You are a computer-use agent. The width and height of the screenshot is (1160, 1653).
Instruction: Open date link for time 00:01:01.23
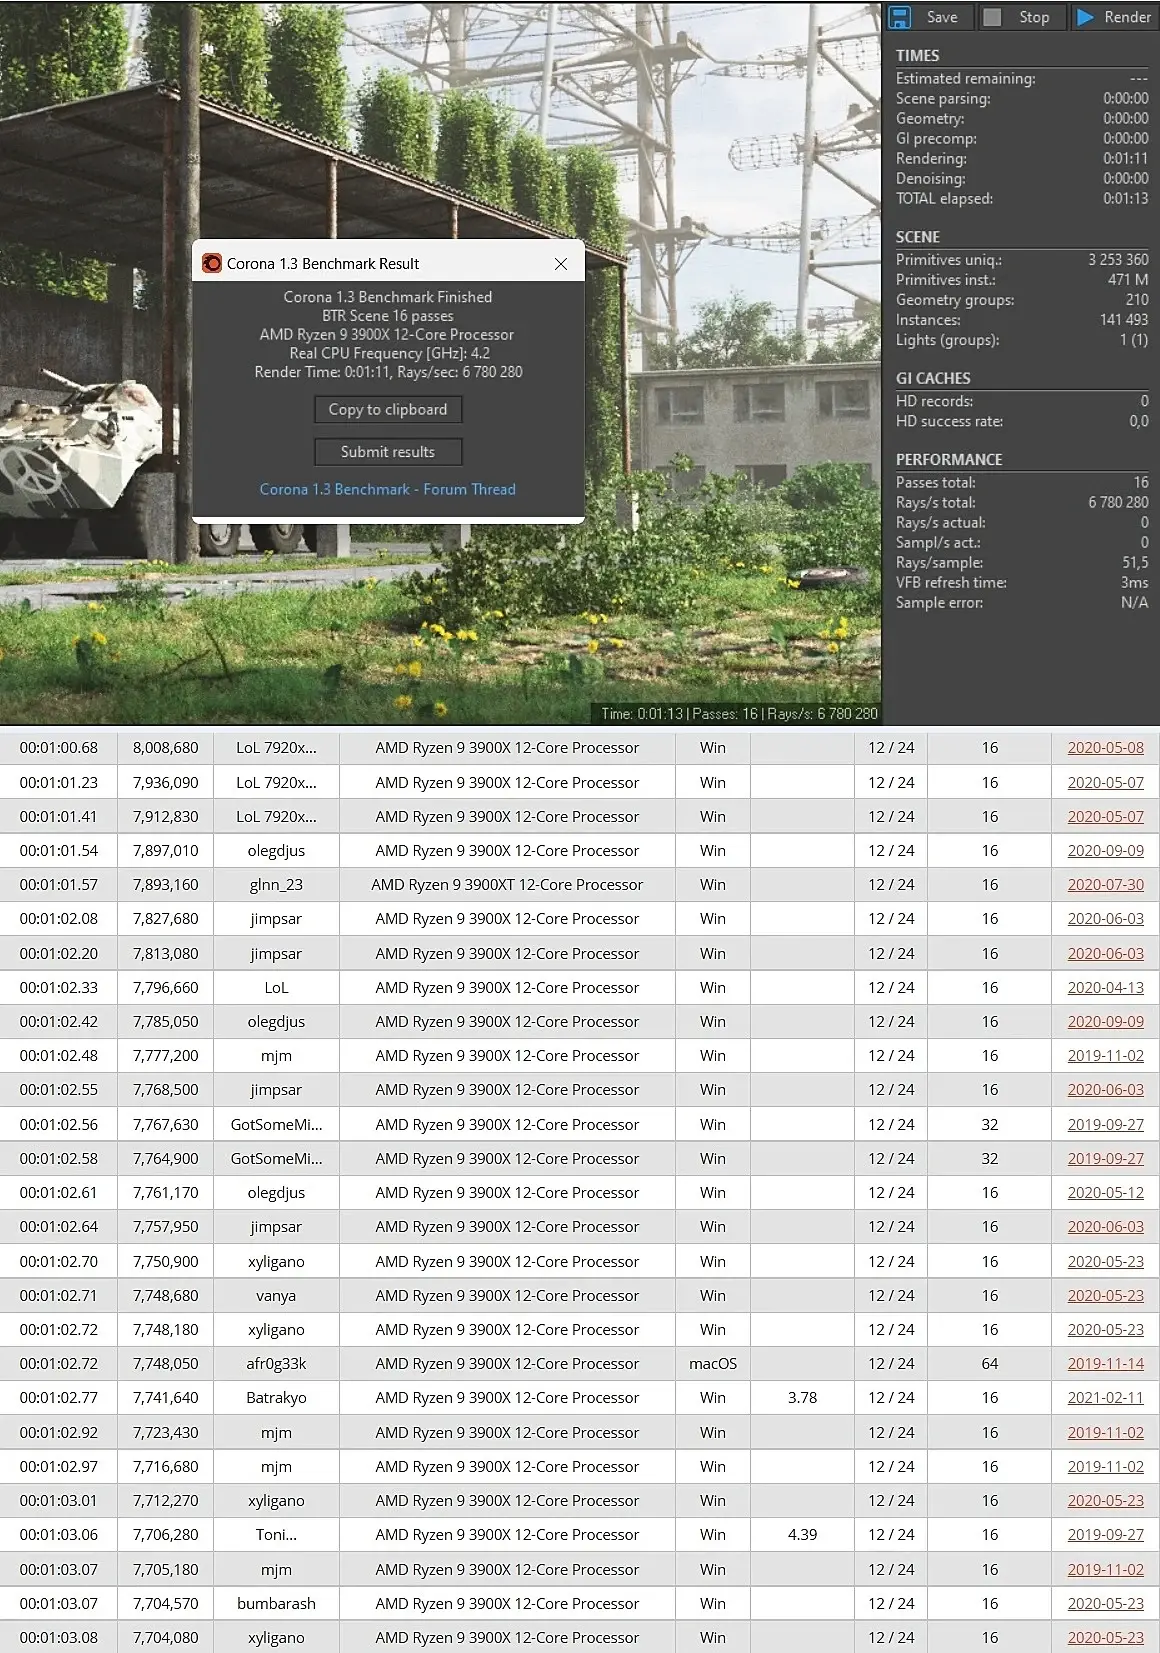coord(1105,782)
